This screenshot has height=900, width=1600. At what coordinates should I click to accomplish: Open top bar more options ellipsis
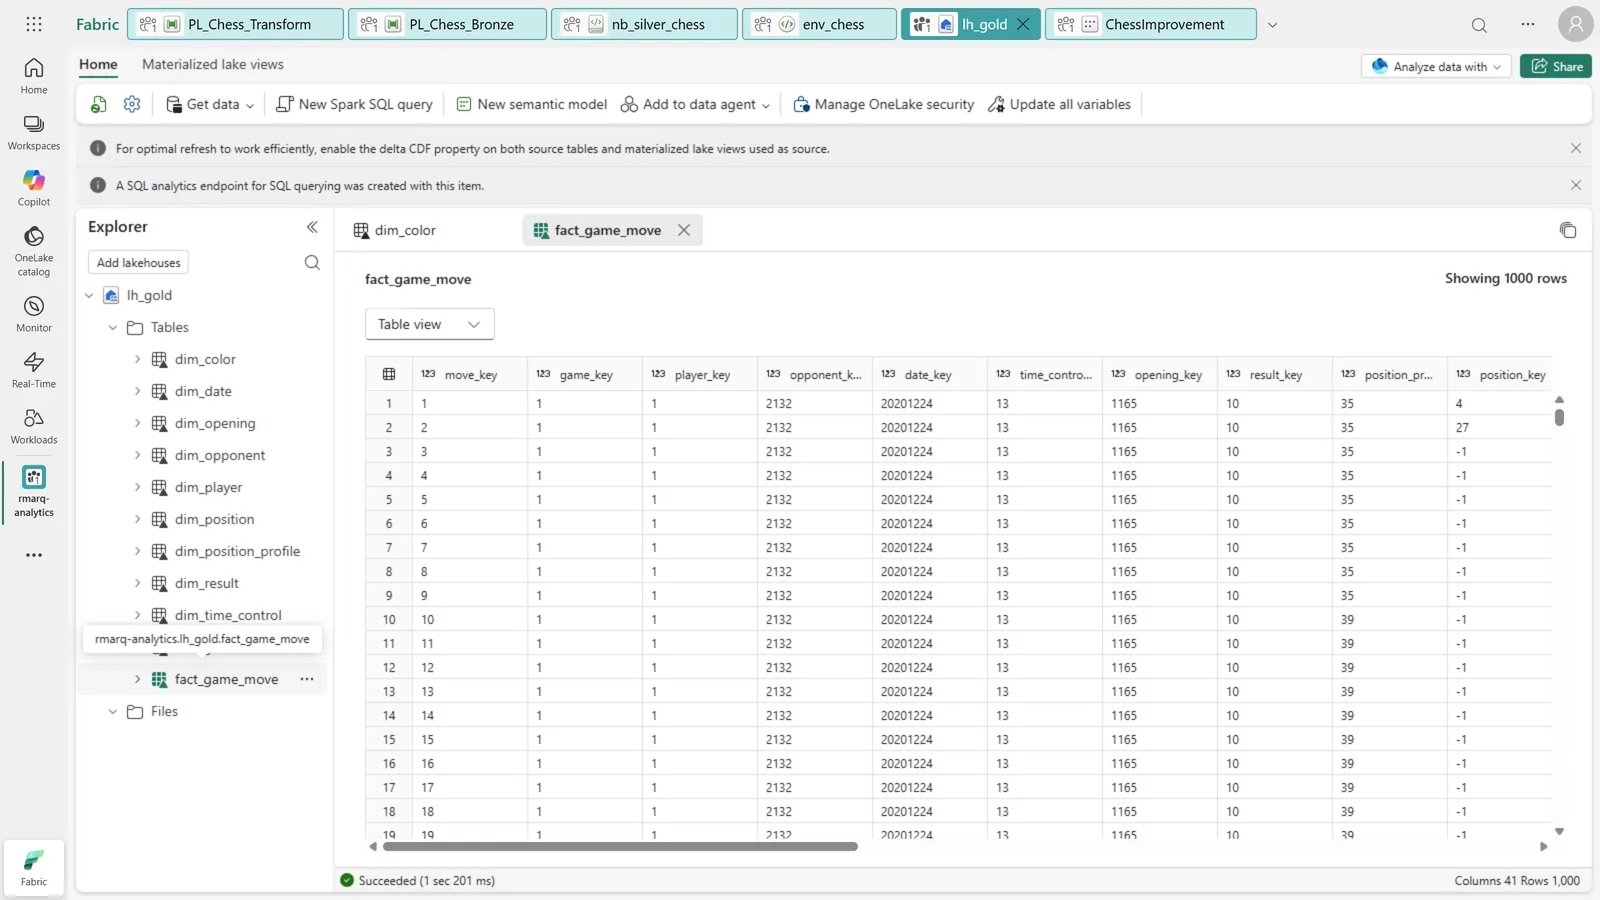(x=1528, y=24)
